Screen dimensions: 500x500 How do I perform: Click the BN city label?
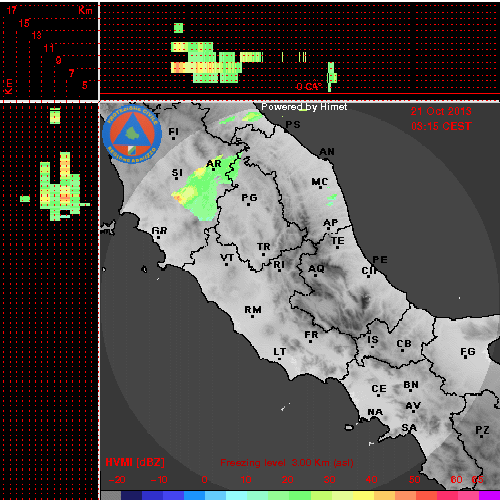pyautogui.click(x=411, y=385)
